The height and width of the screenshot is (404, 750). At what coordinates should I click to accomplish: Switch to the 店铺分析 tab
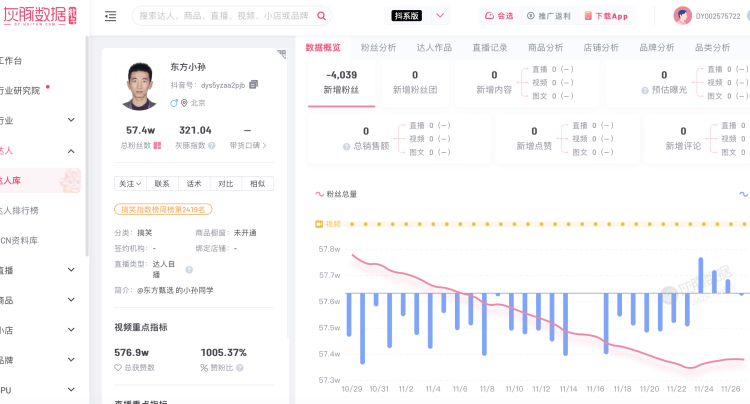[x=601, y=47]
